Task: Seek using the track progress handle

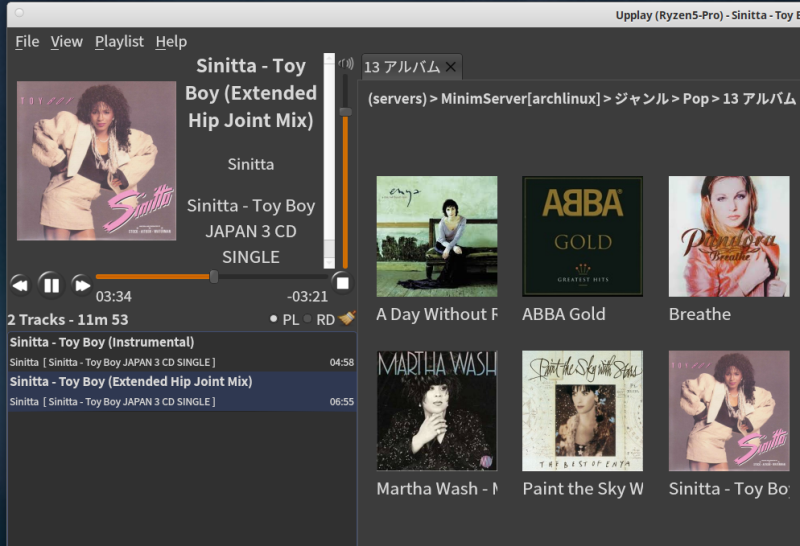Action: tap(214, 277)
